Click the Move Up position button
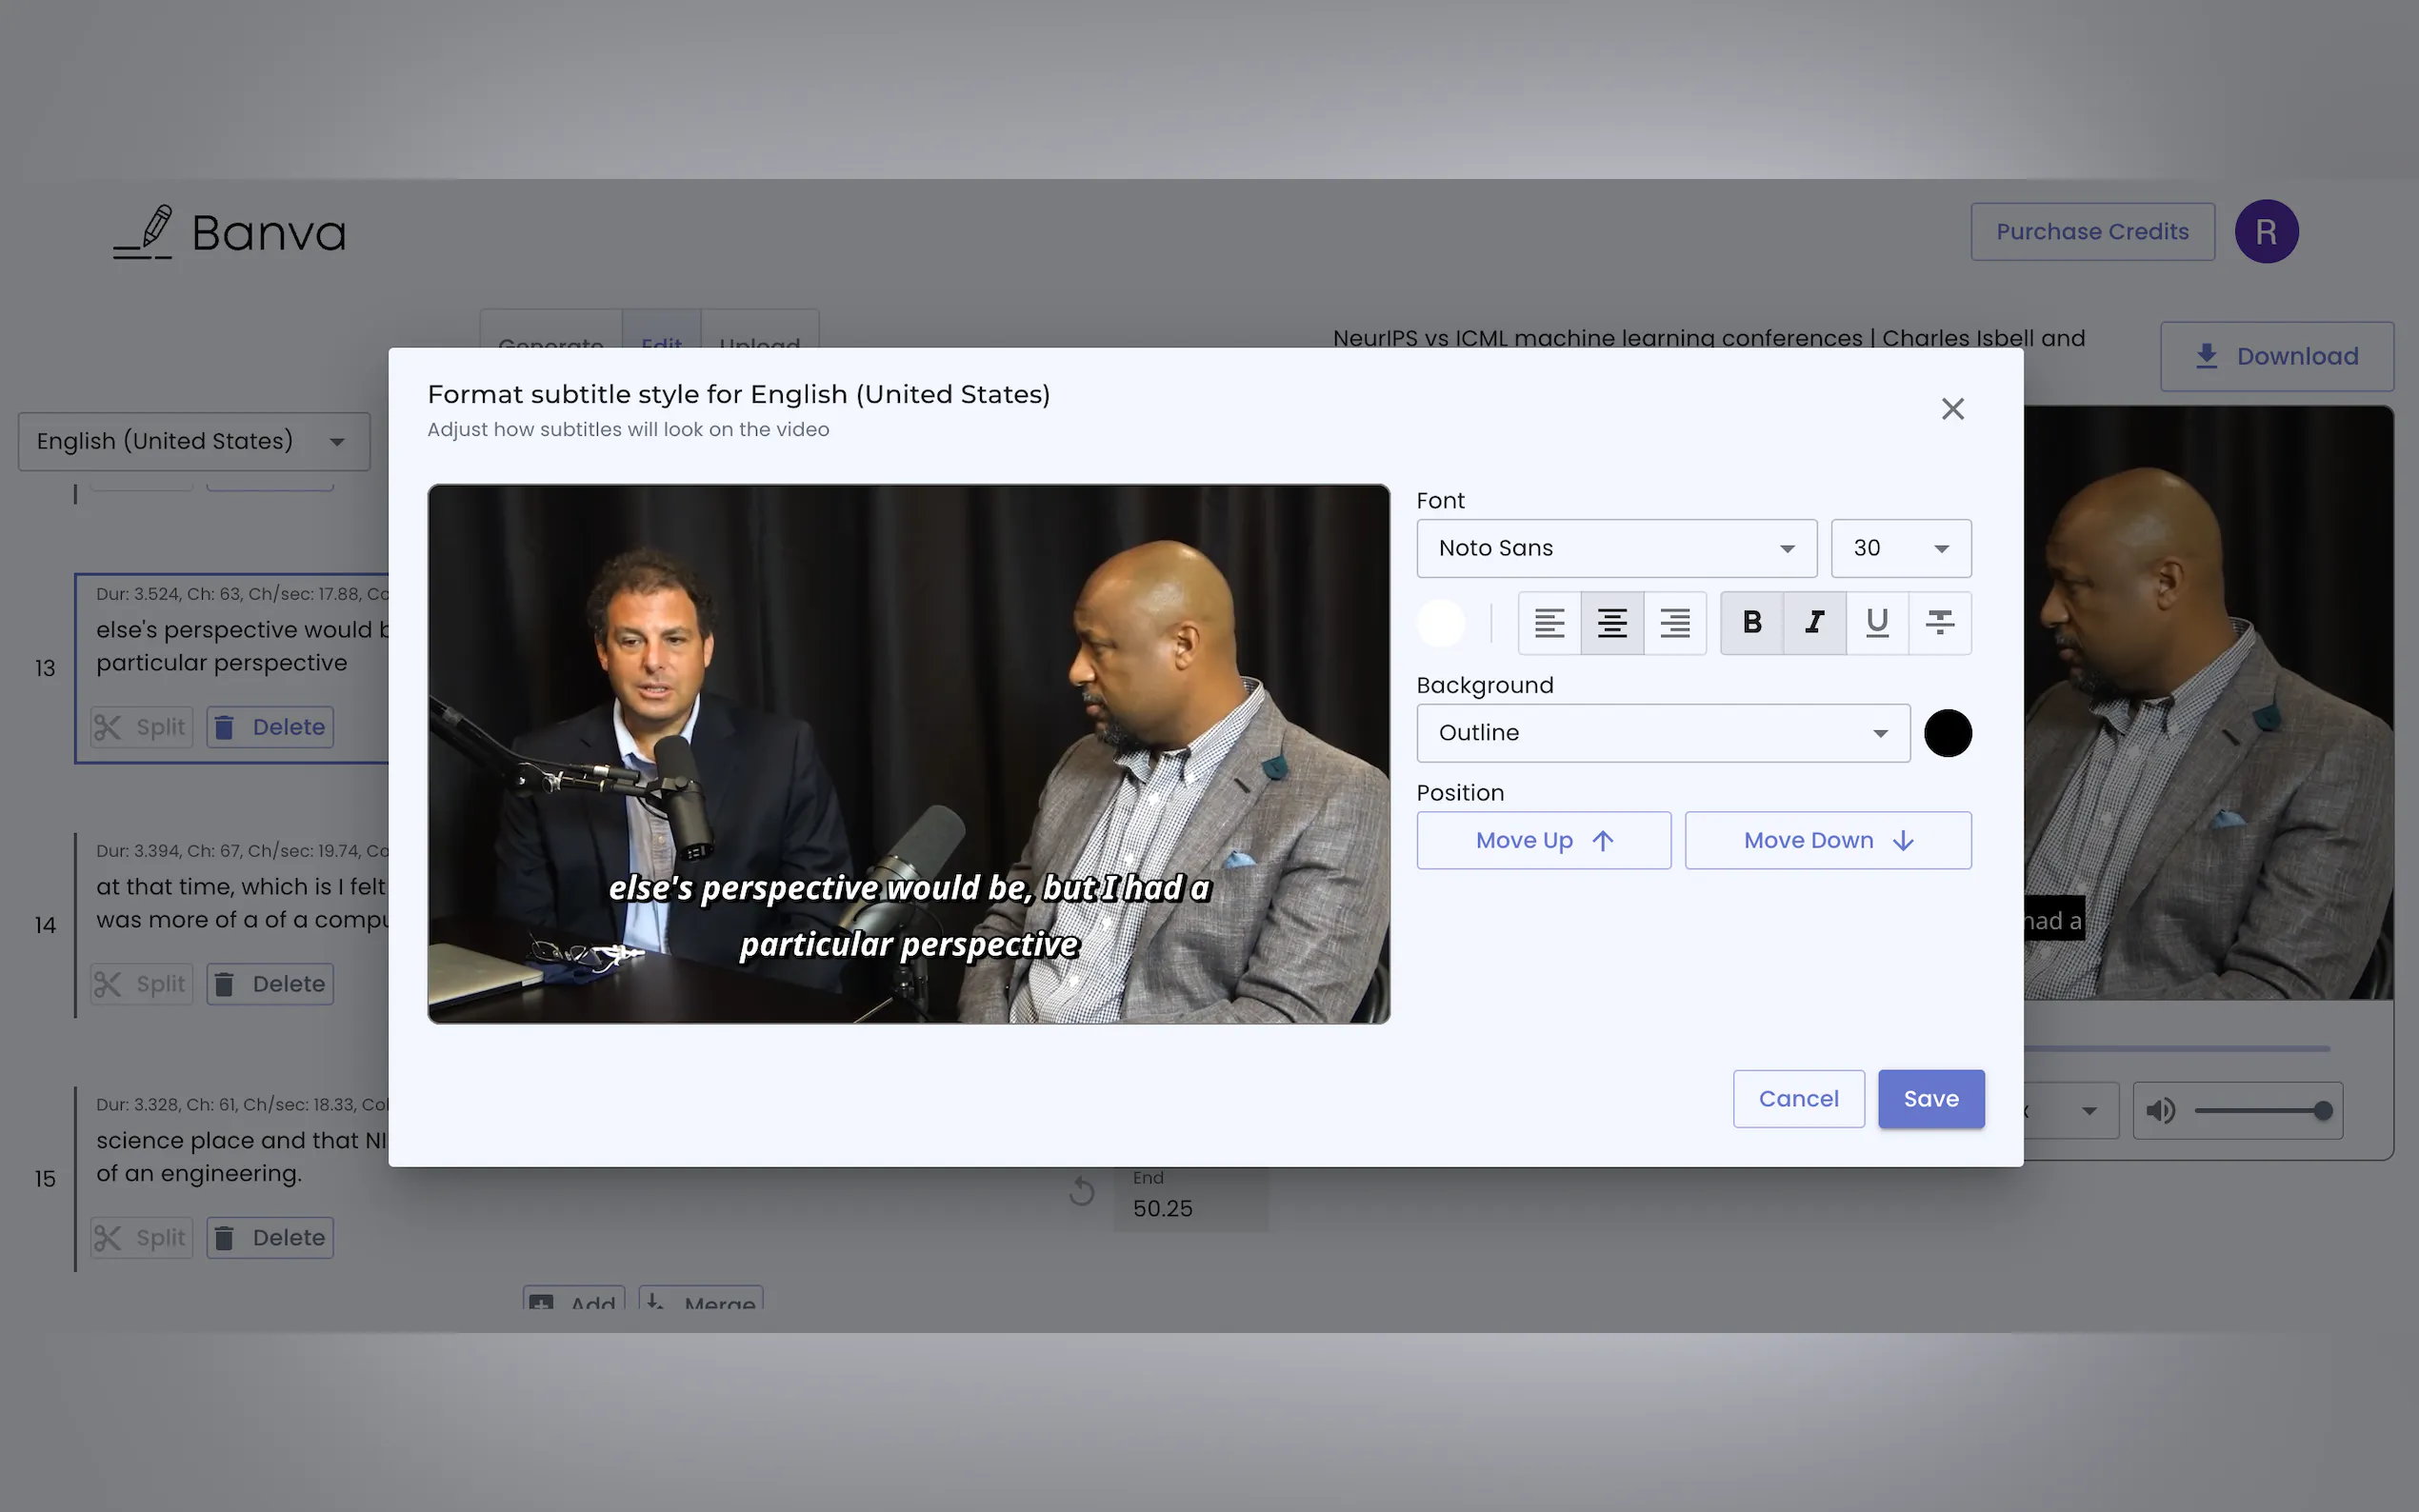 pyautogui.click(x=1543, y=841)
